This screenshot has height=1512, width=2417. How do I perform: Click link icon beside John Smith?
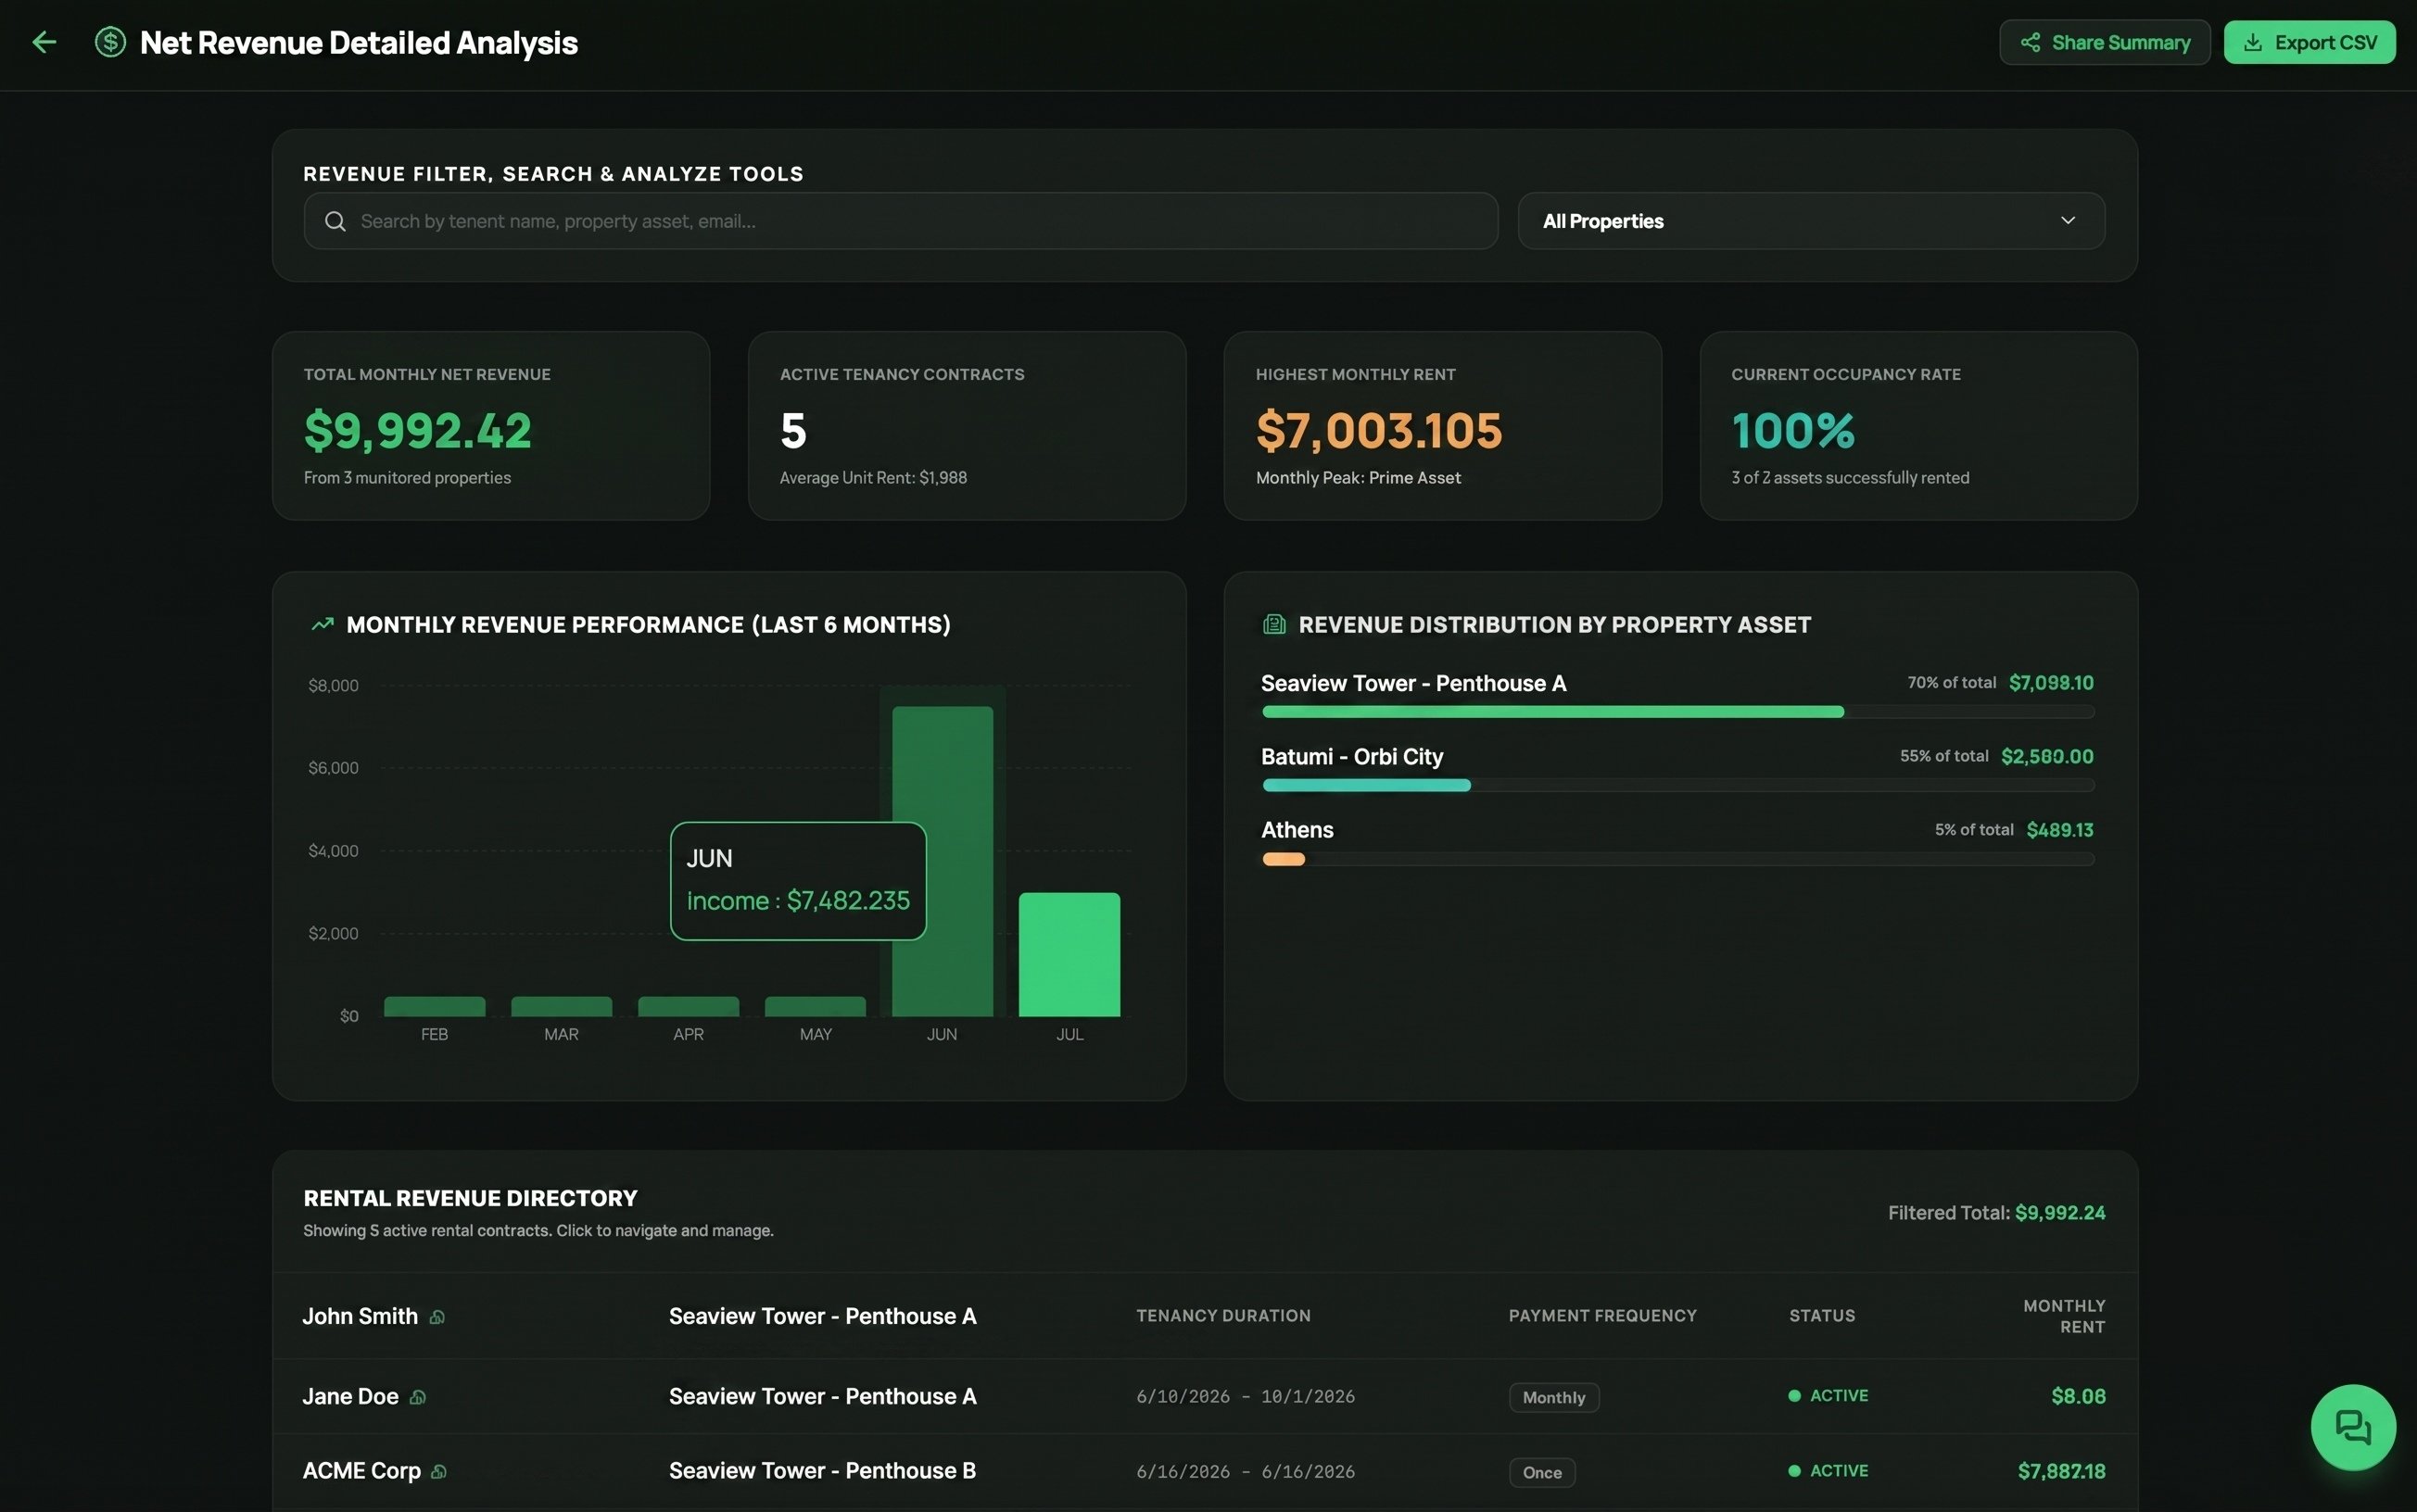coord(437,1317)
